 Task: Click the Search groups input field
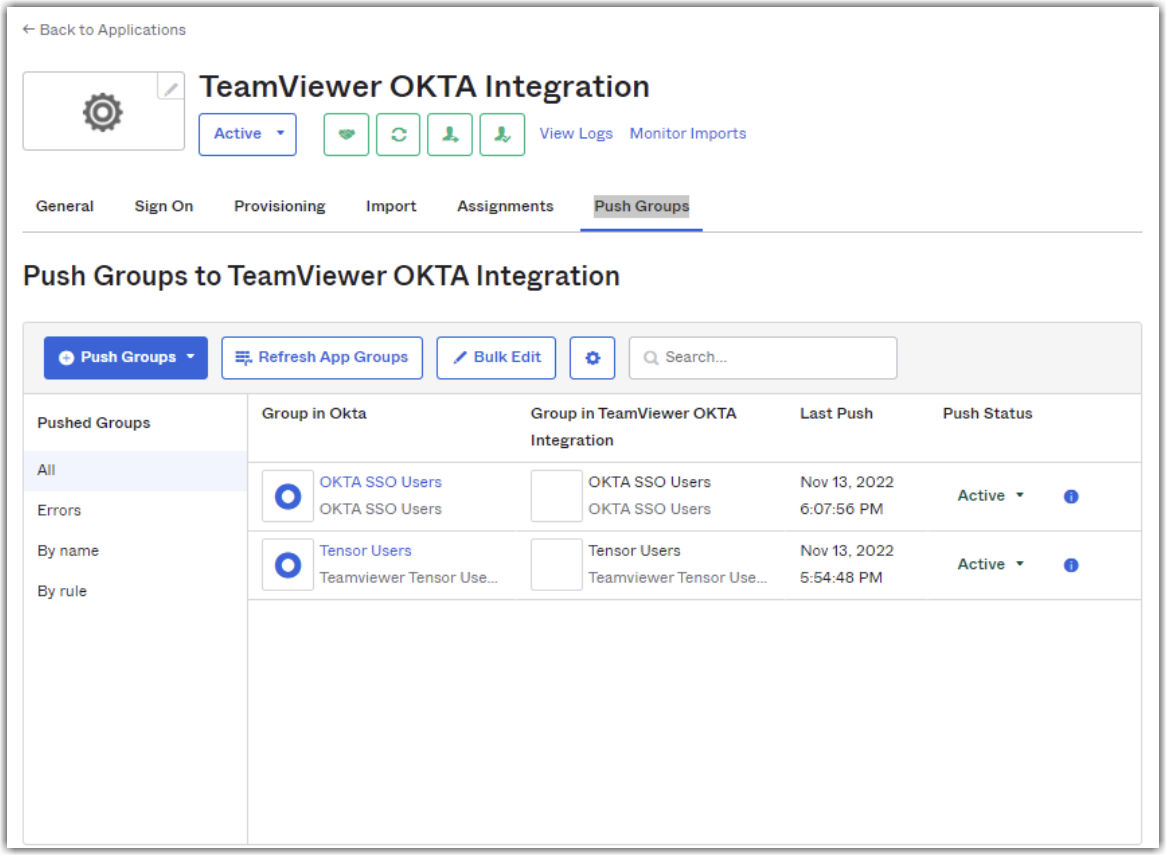[x=763, y=358]
